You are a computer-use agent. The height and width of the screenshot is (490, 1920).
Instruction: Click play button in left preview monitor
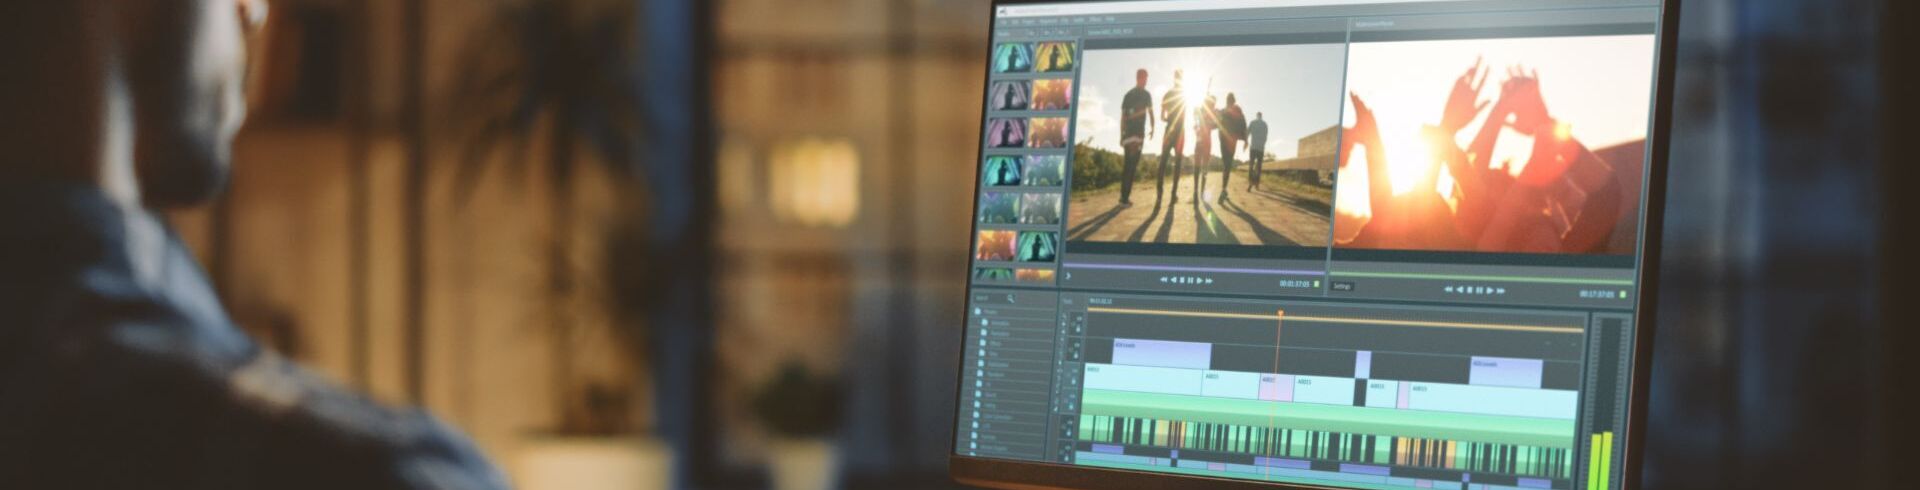click(1199, 281)
